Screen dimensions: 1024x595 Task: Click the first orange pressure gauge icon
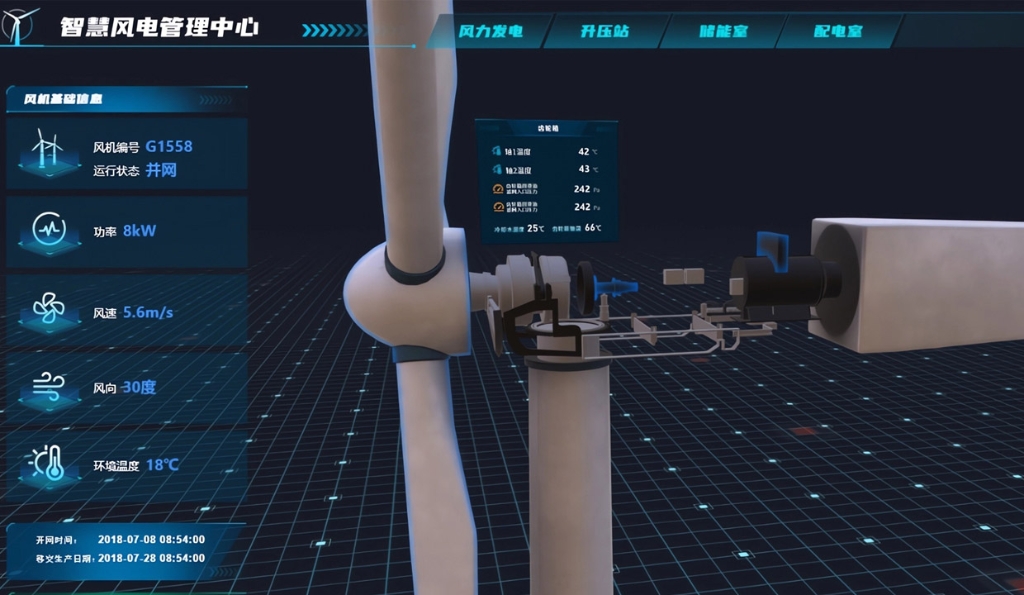click(498, 188)
